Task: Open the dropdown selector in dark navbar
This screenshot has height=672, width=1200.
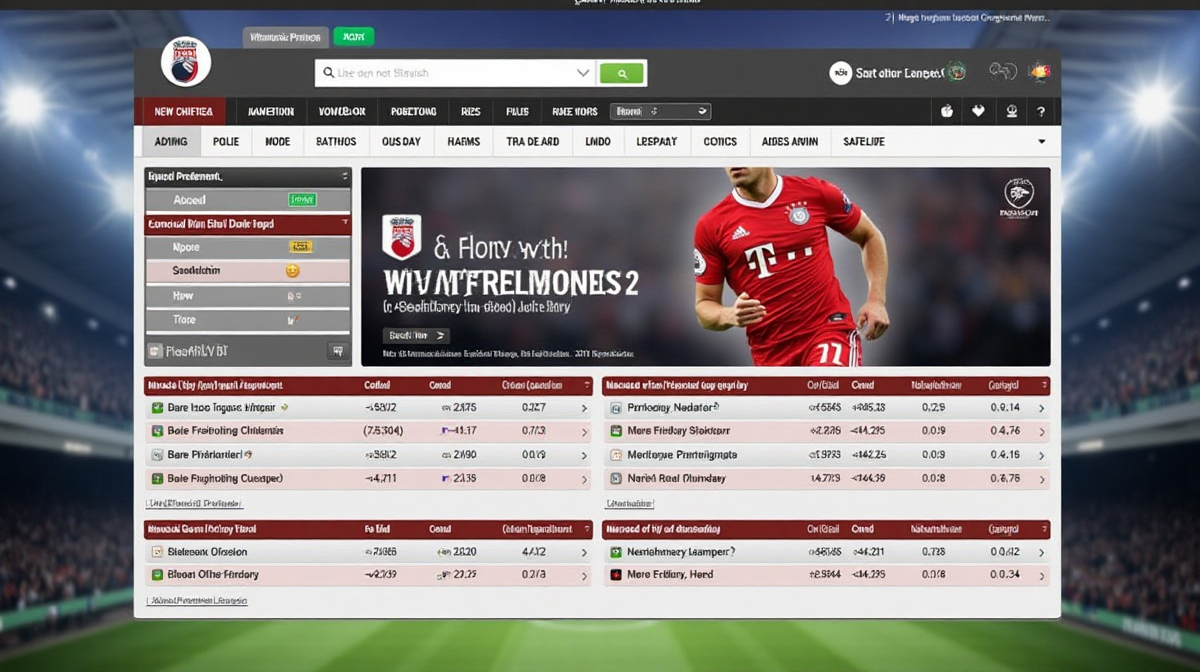Action: click(x=661, y=112)
